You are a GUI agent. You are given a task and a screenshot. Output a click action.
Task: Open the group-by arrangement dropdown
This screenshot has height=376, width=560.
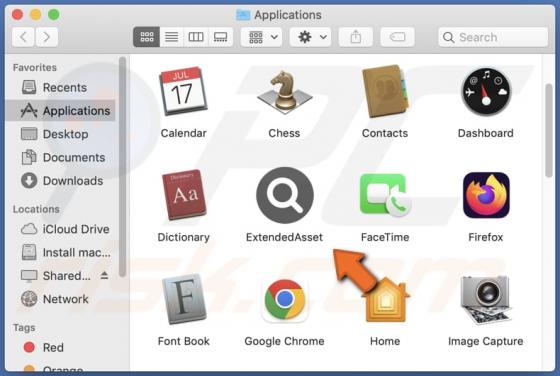[261, 37]
